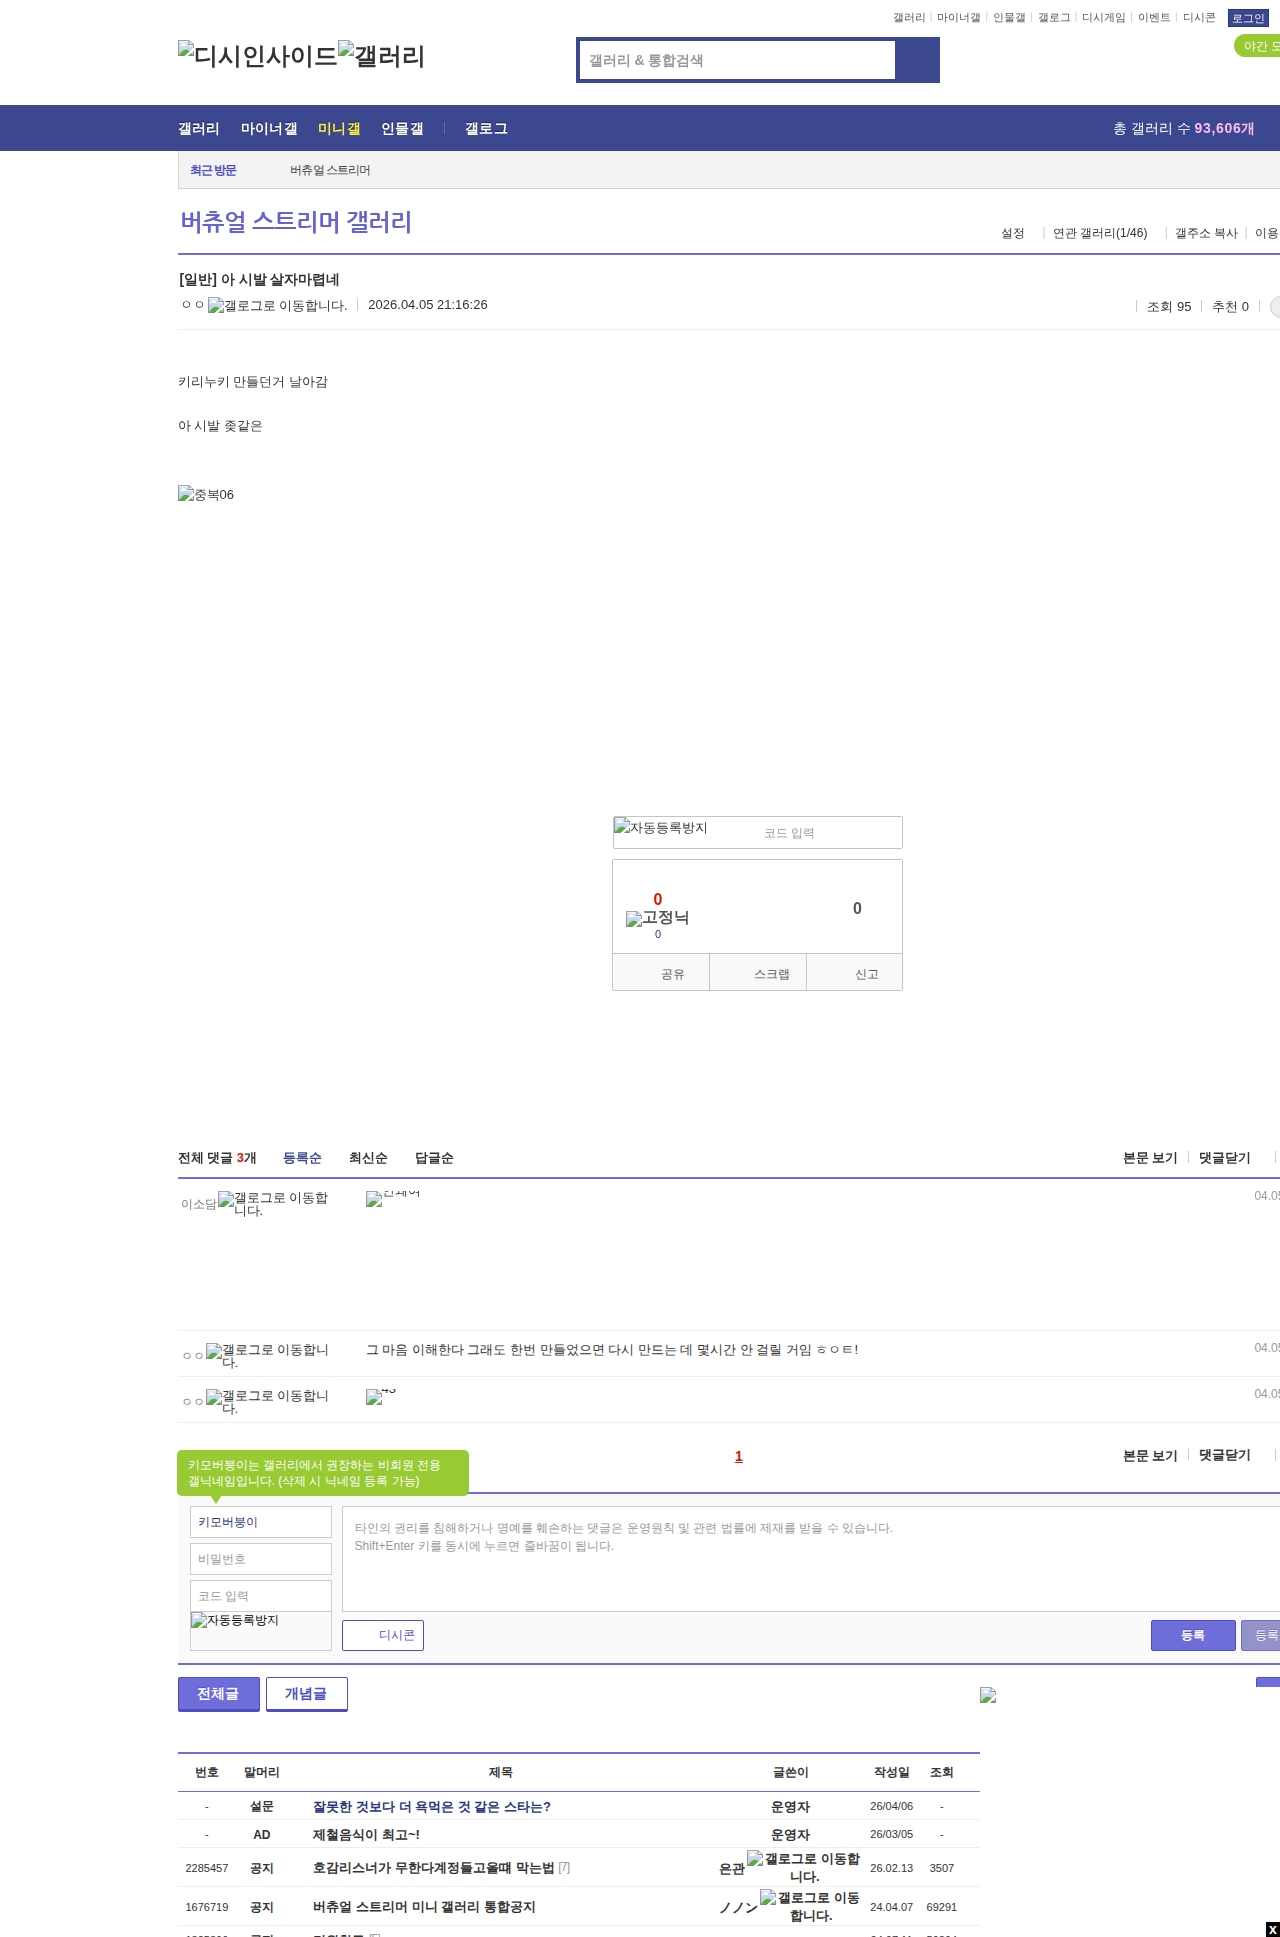Click the 갤러리 logo next to 디시인사이드

click(382, 56)
